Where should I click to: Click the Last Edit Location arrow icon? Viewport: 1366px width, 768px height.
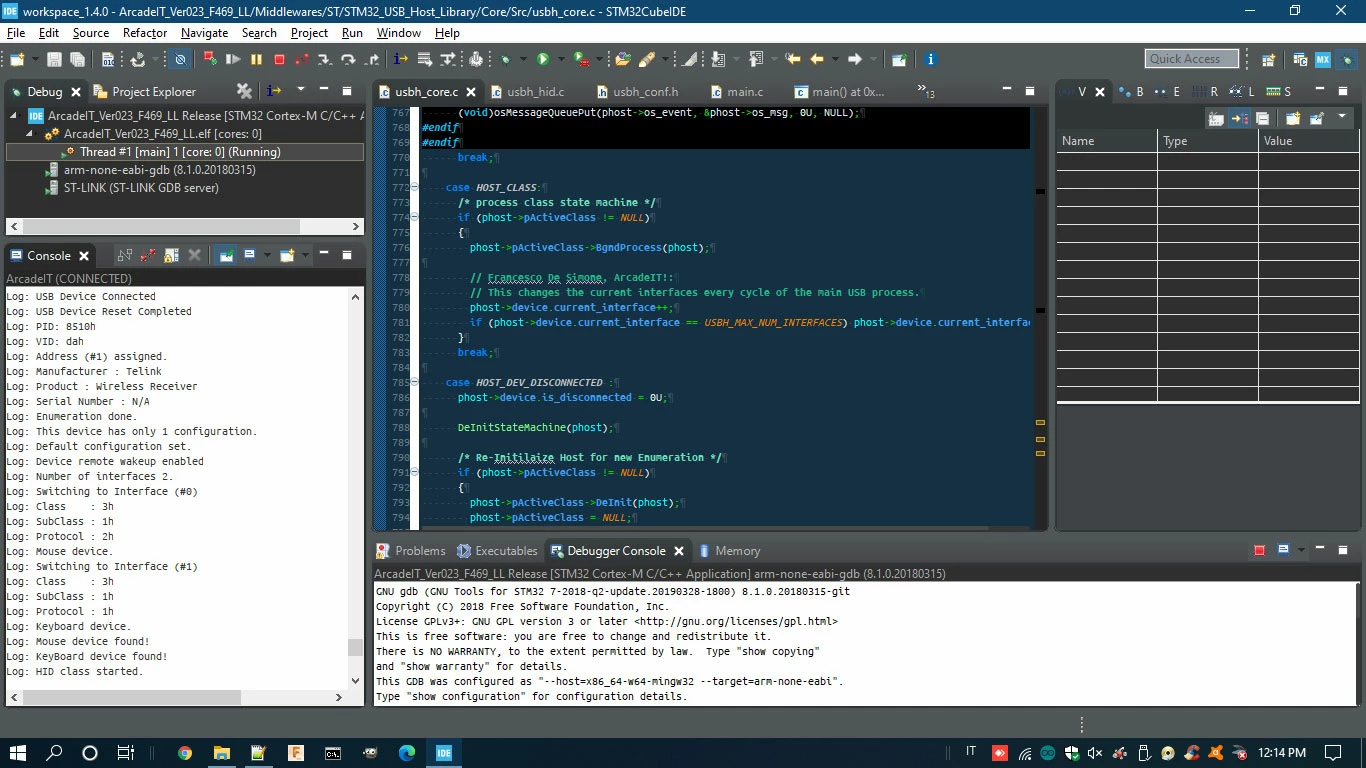coord(793,60)
